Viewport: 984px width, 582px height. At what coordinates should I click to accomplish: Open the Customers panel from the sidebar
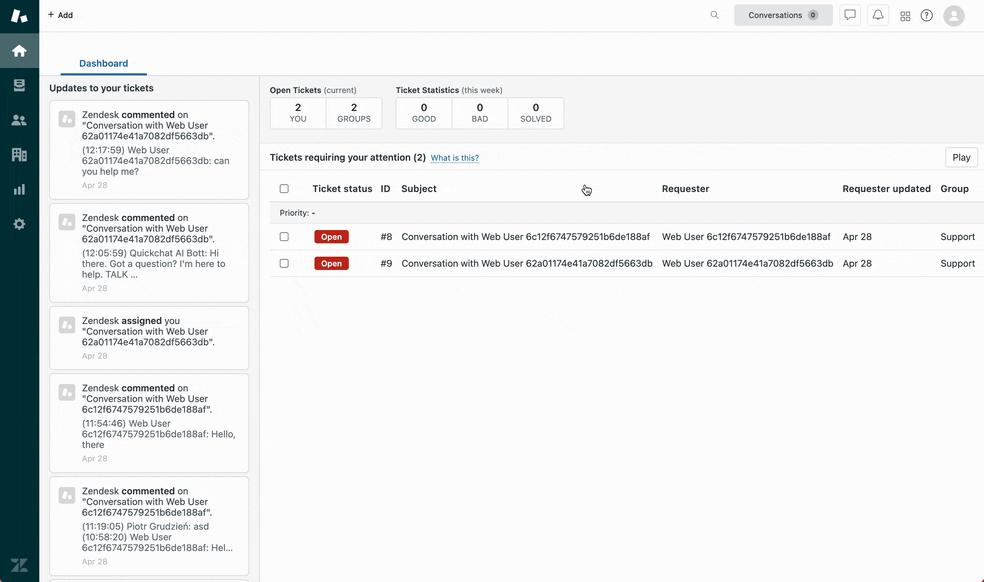coord(19,120)
